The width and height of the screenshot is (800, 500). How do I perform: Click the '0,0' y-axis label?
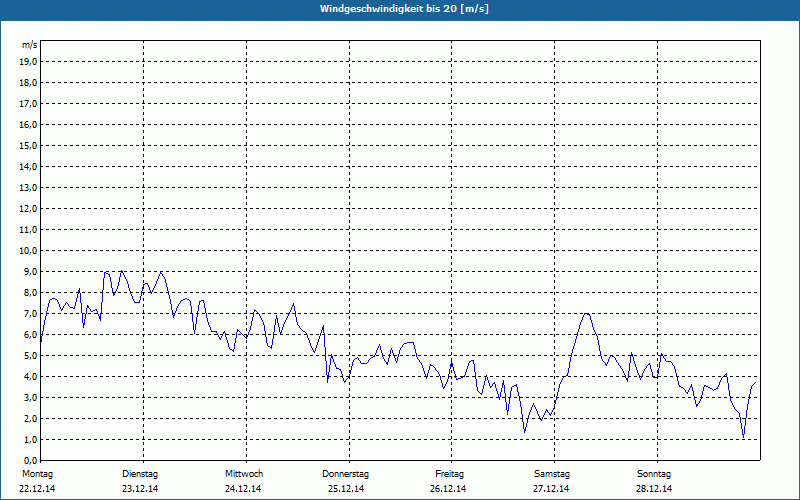[30, 460]
